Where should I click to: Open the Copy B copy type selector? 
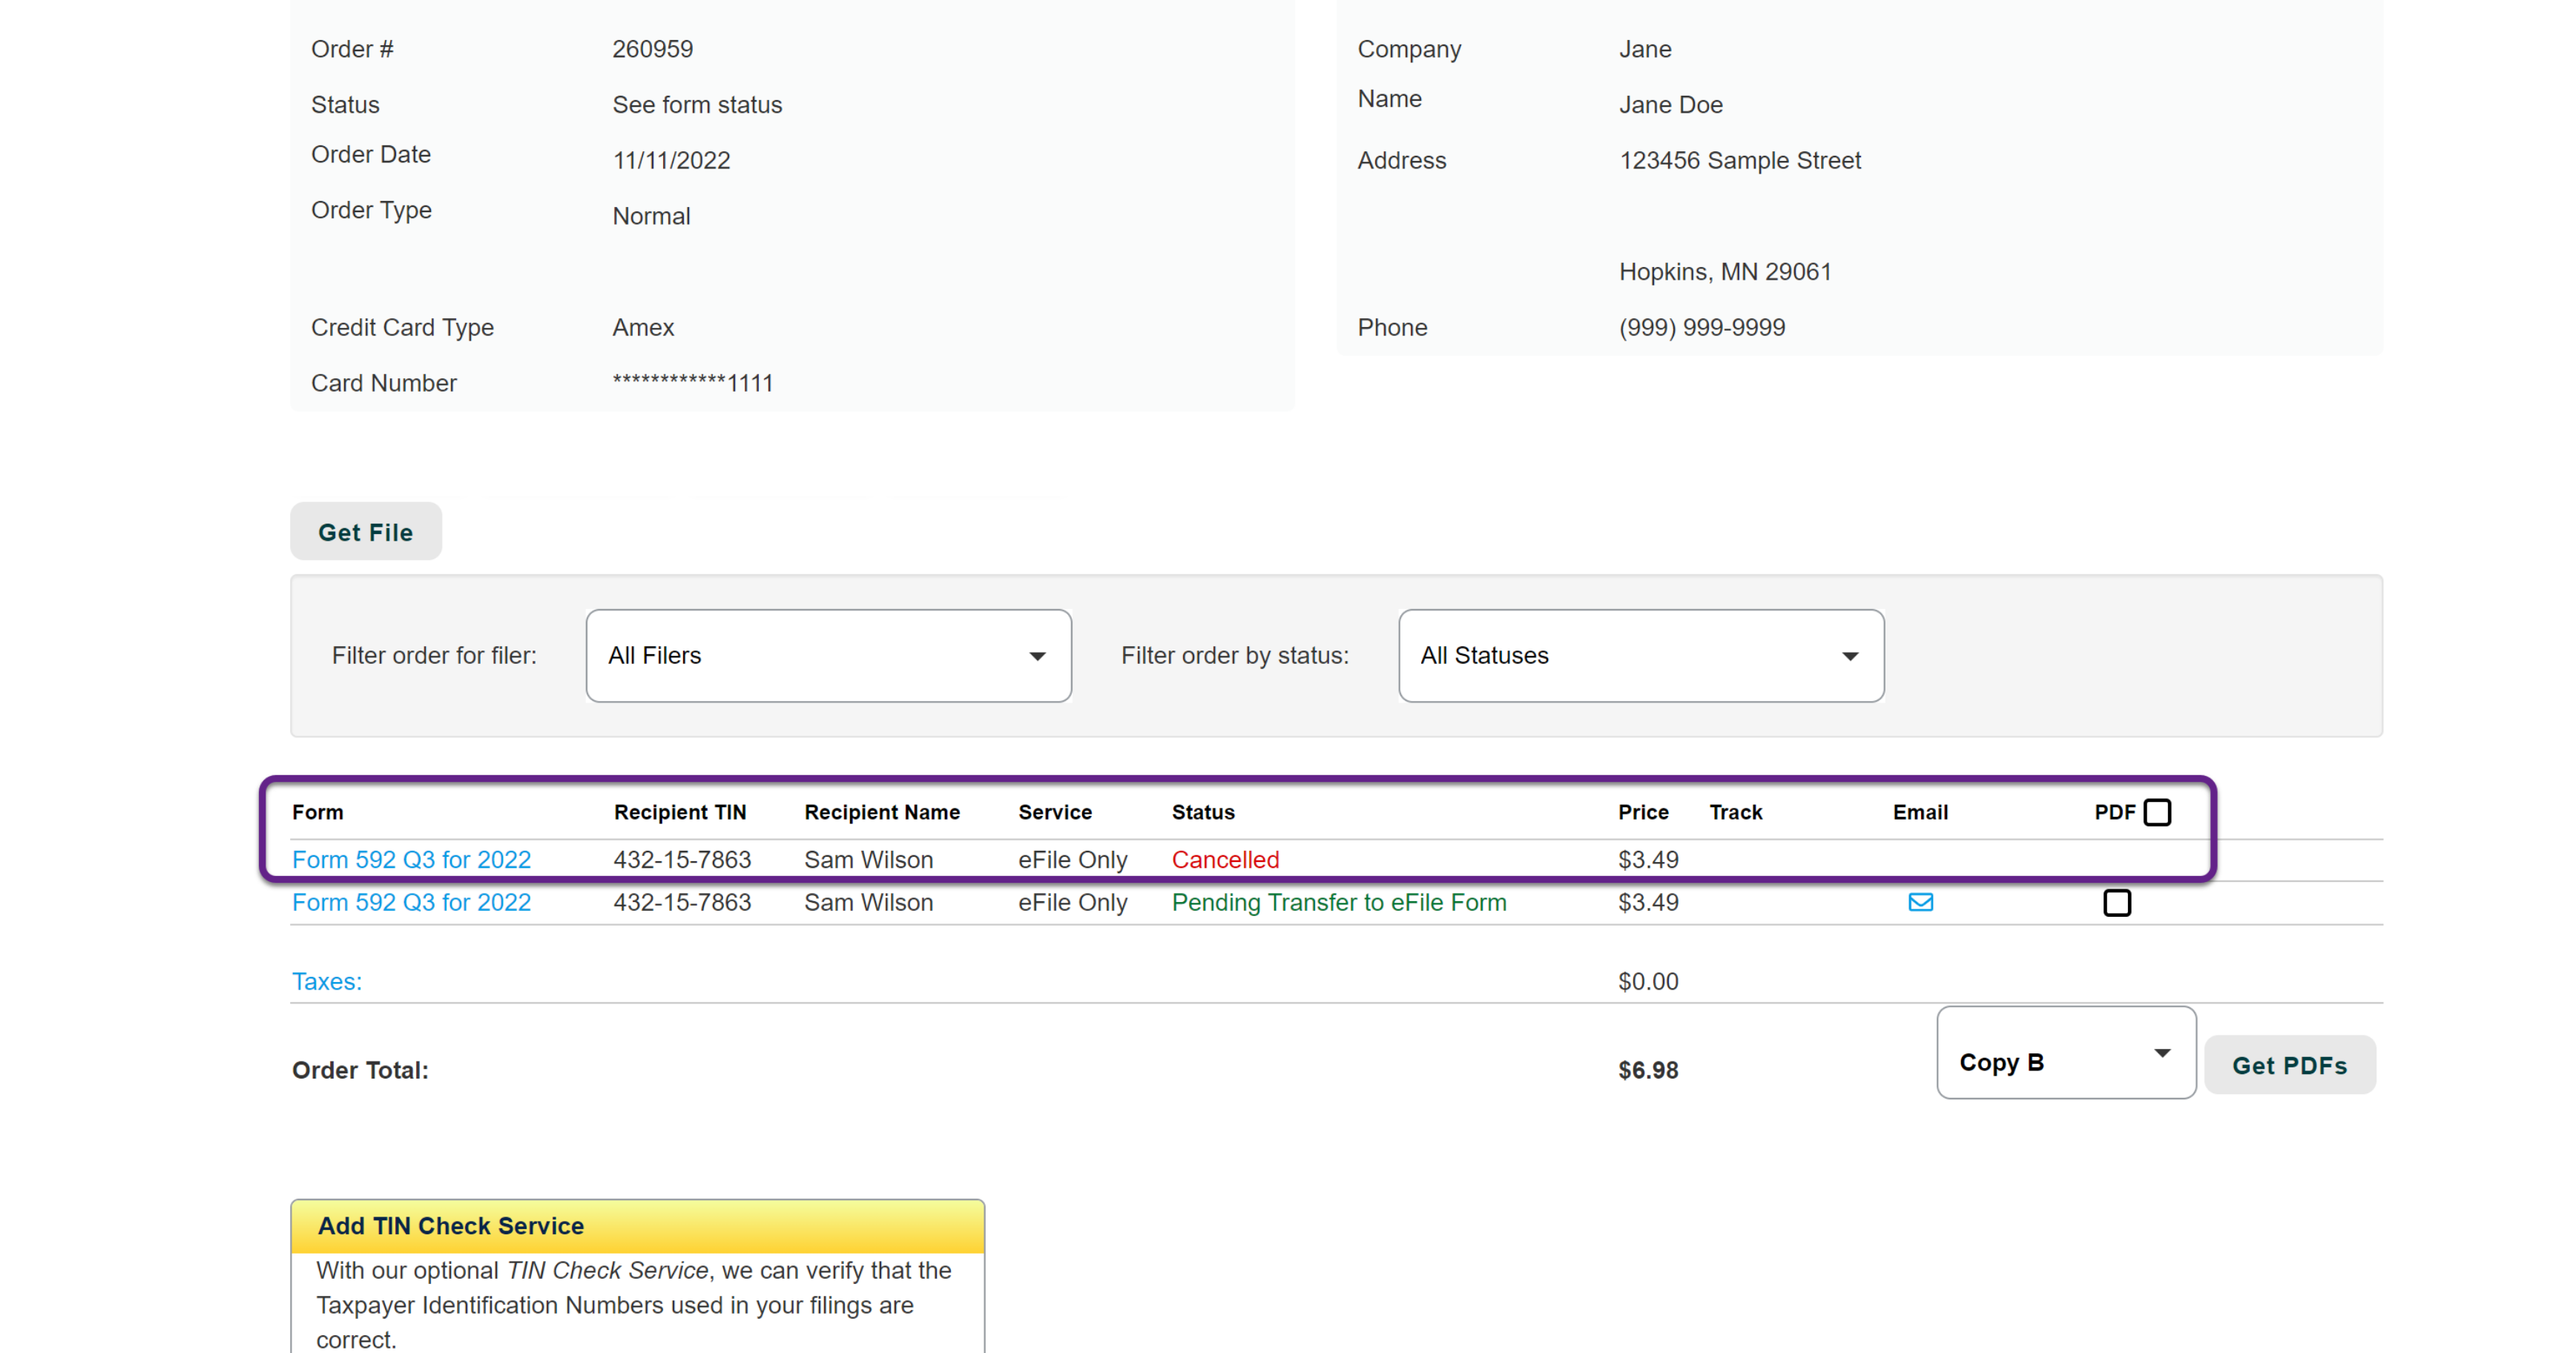pos(2065,1052)
